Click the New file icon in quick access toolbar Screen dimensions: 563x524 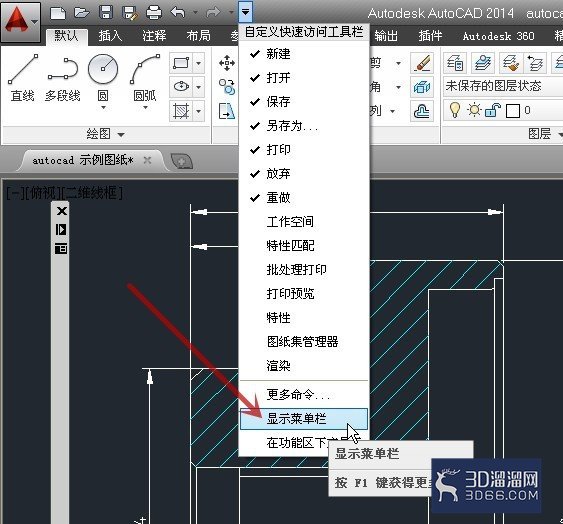[58, 13]
